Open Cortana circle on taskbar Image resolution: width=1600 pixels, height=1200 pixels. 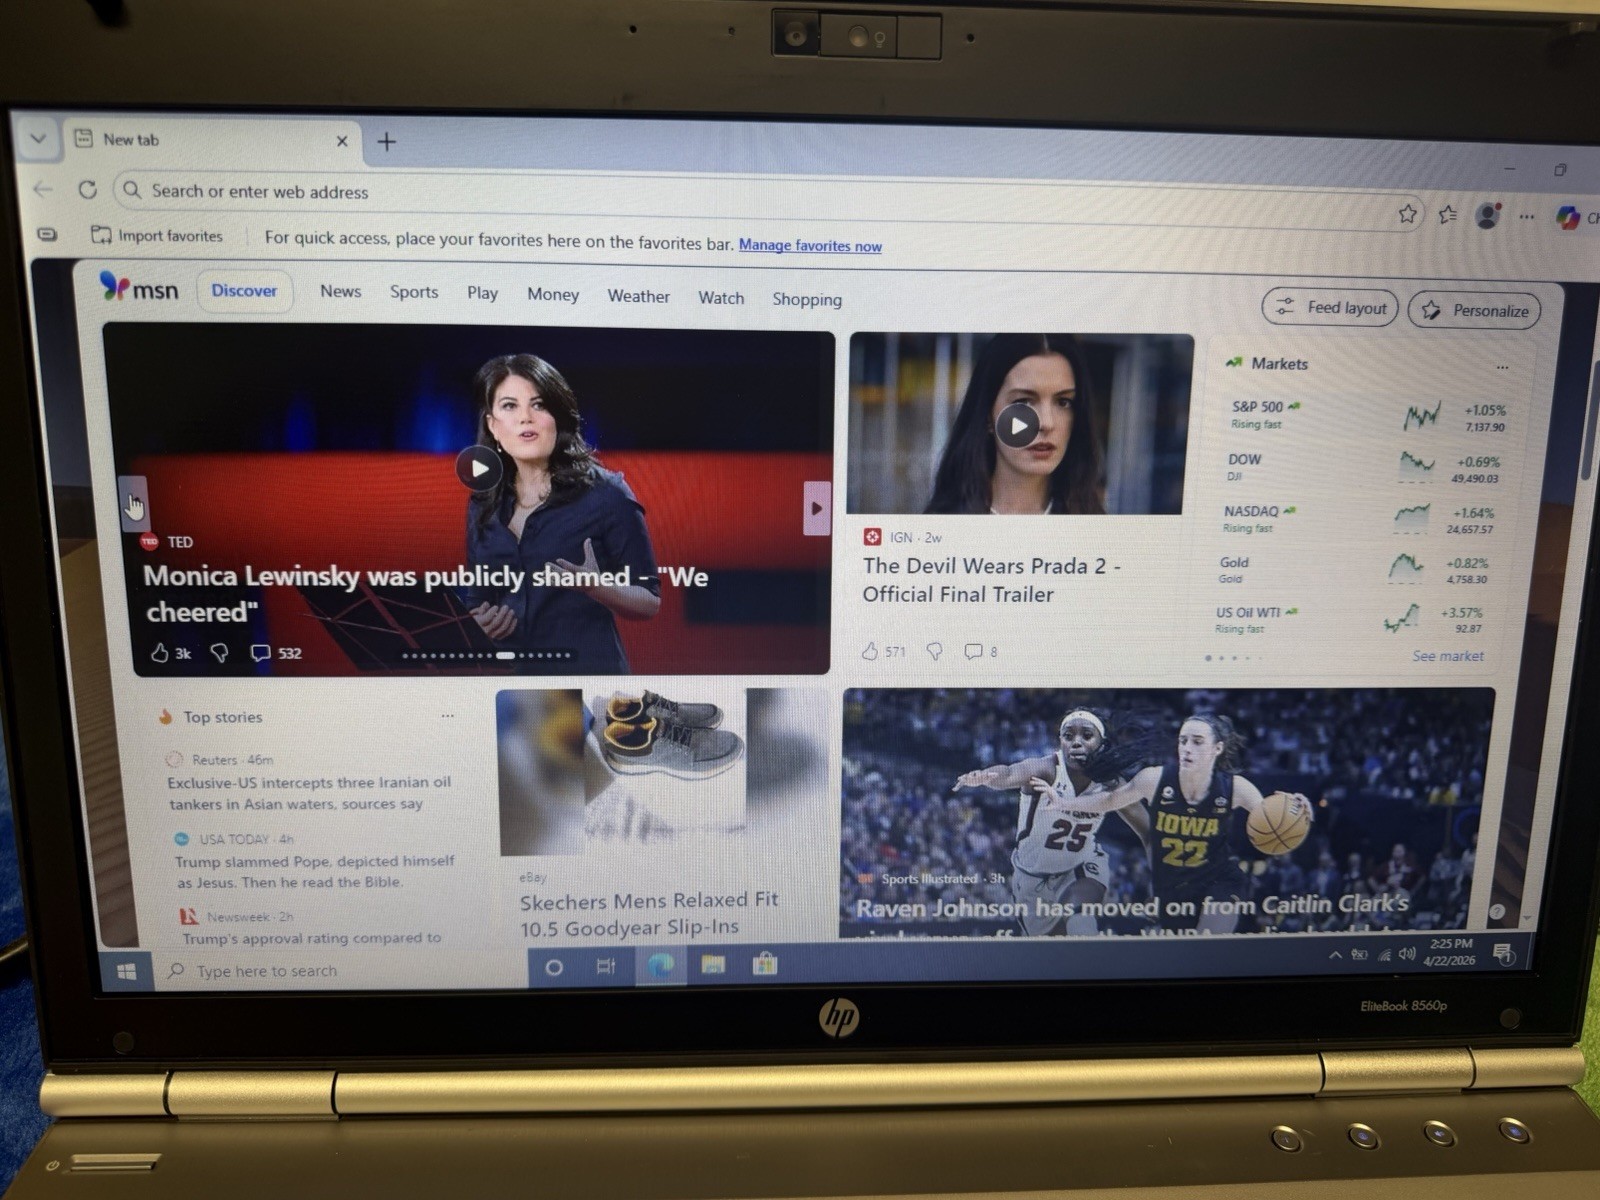coord(553,967)
